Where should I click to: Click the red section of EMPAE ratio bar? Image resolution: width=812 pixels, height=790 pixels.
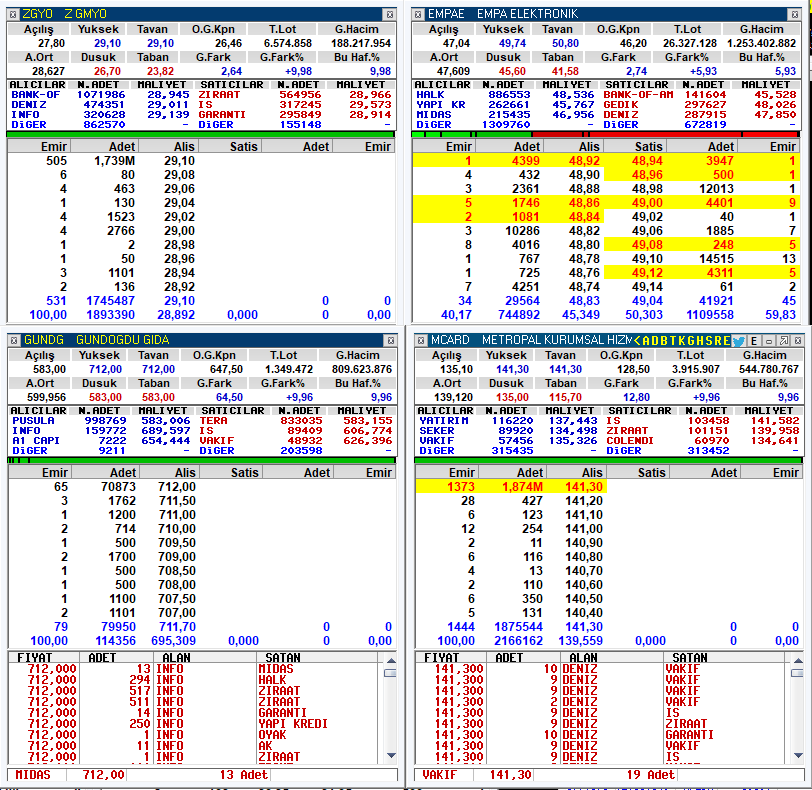(x=665, y=135)
